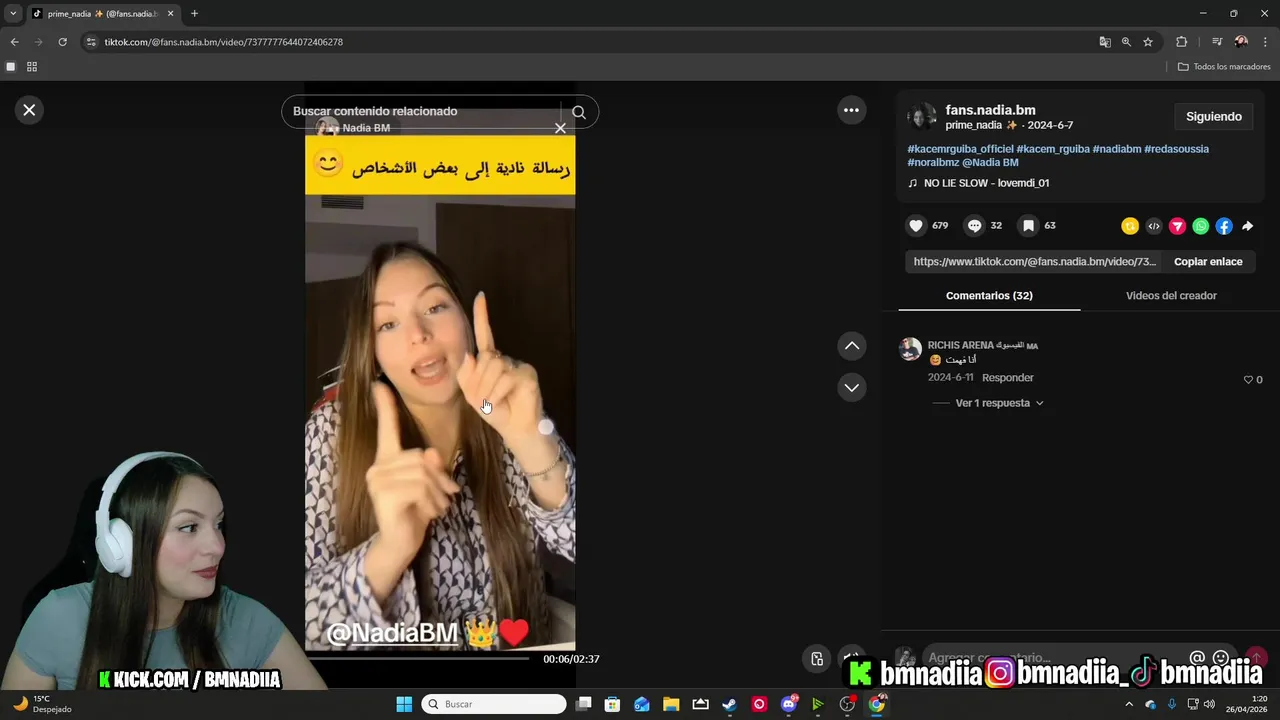Go to next video with down arrow
Screen dimensions: 1280x720
[x=851, y=387]
